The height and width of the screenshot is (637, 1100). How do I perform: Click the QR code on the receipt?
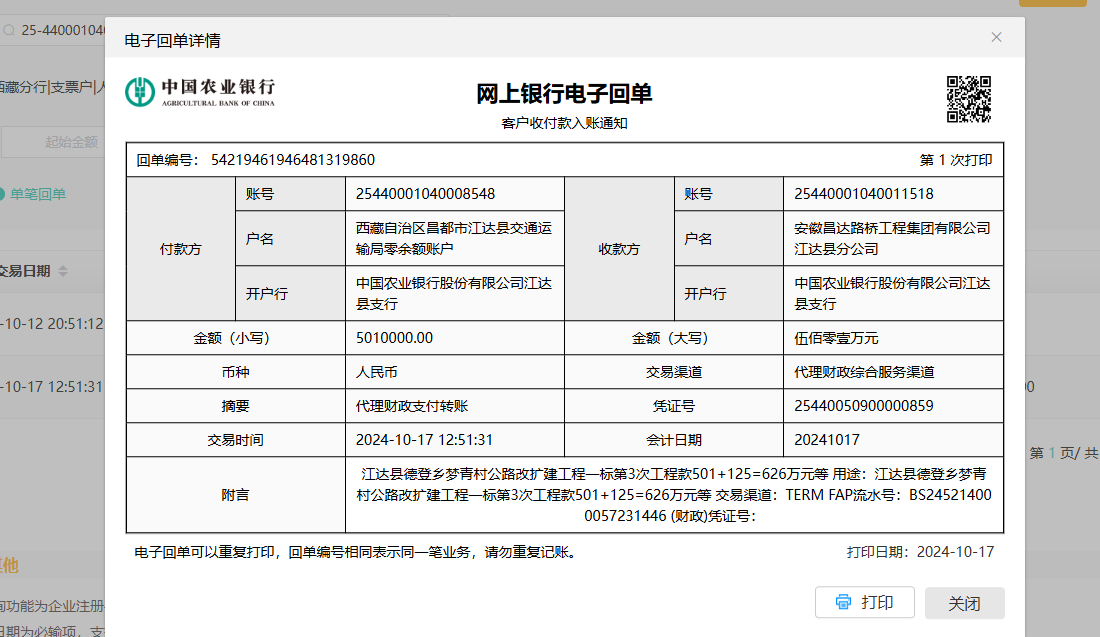[968, 99]
